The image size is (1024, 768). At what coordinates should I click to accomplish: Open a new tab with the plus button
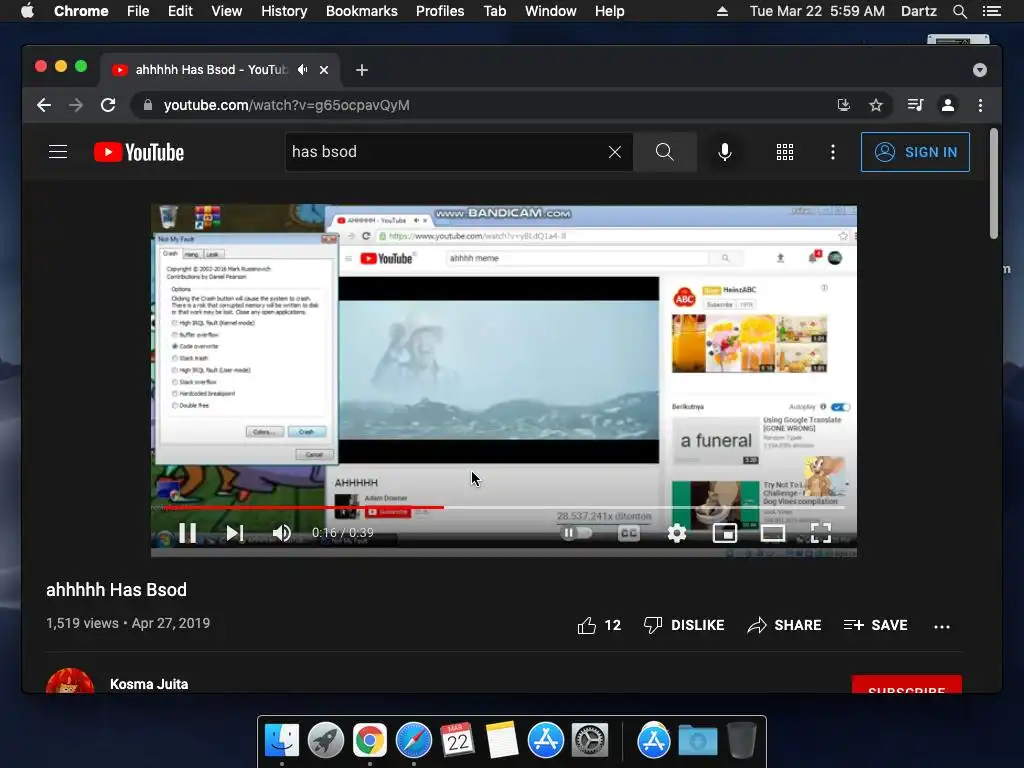tap(362, 70)
